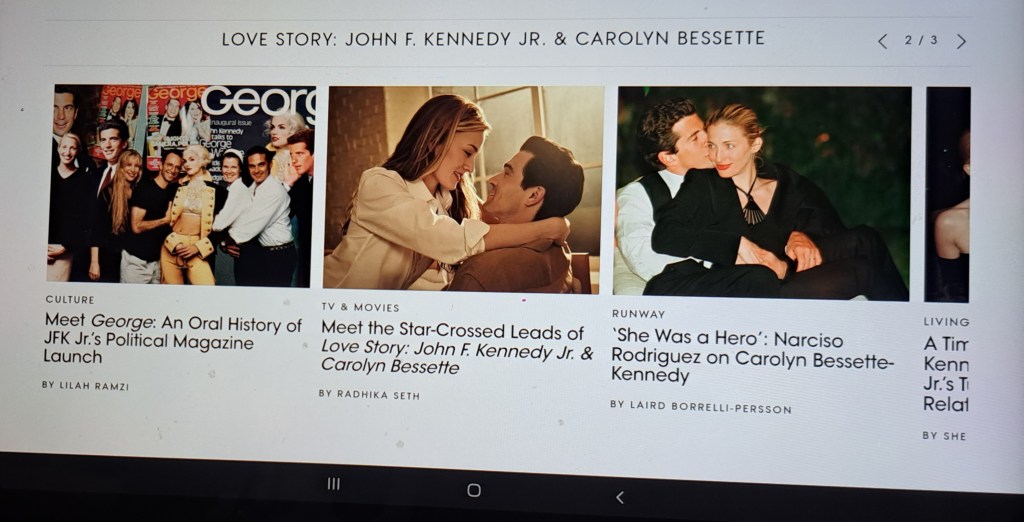Select the Culture category label
Screen dimensions: 1024x522
(70, 300)
